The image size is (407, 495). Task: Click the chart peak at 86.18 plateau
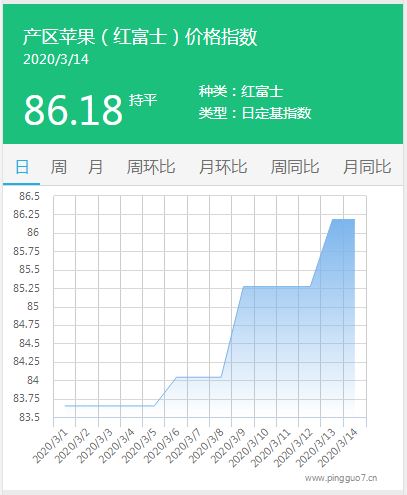[x=343, y=219]
